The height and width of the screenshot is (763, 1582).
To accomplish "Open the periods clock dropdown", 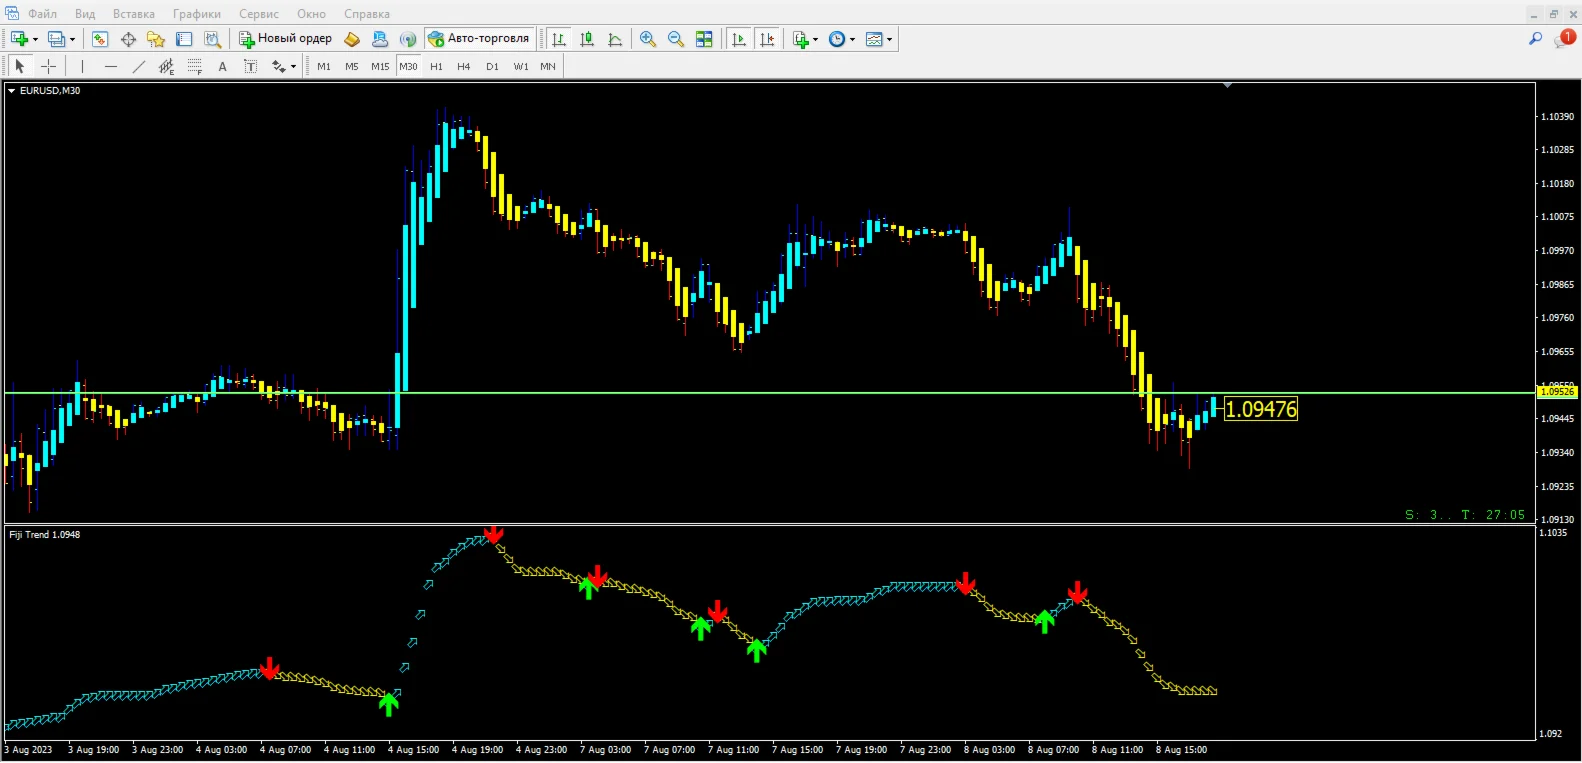I will point(852,40).
